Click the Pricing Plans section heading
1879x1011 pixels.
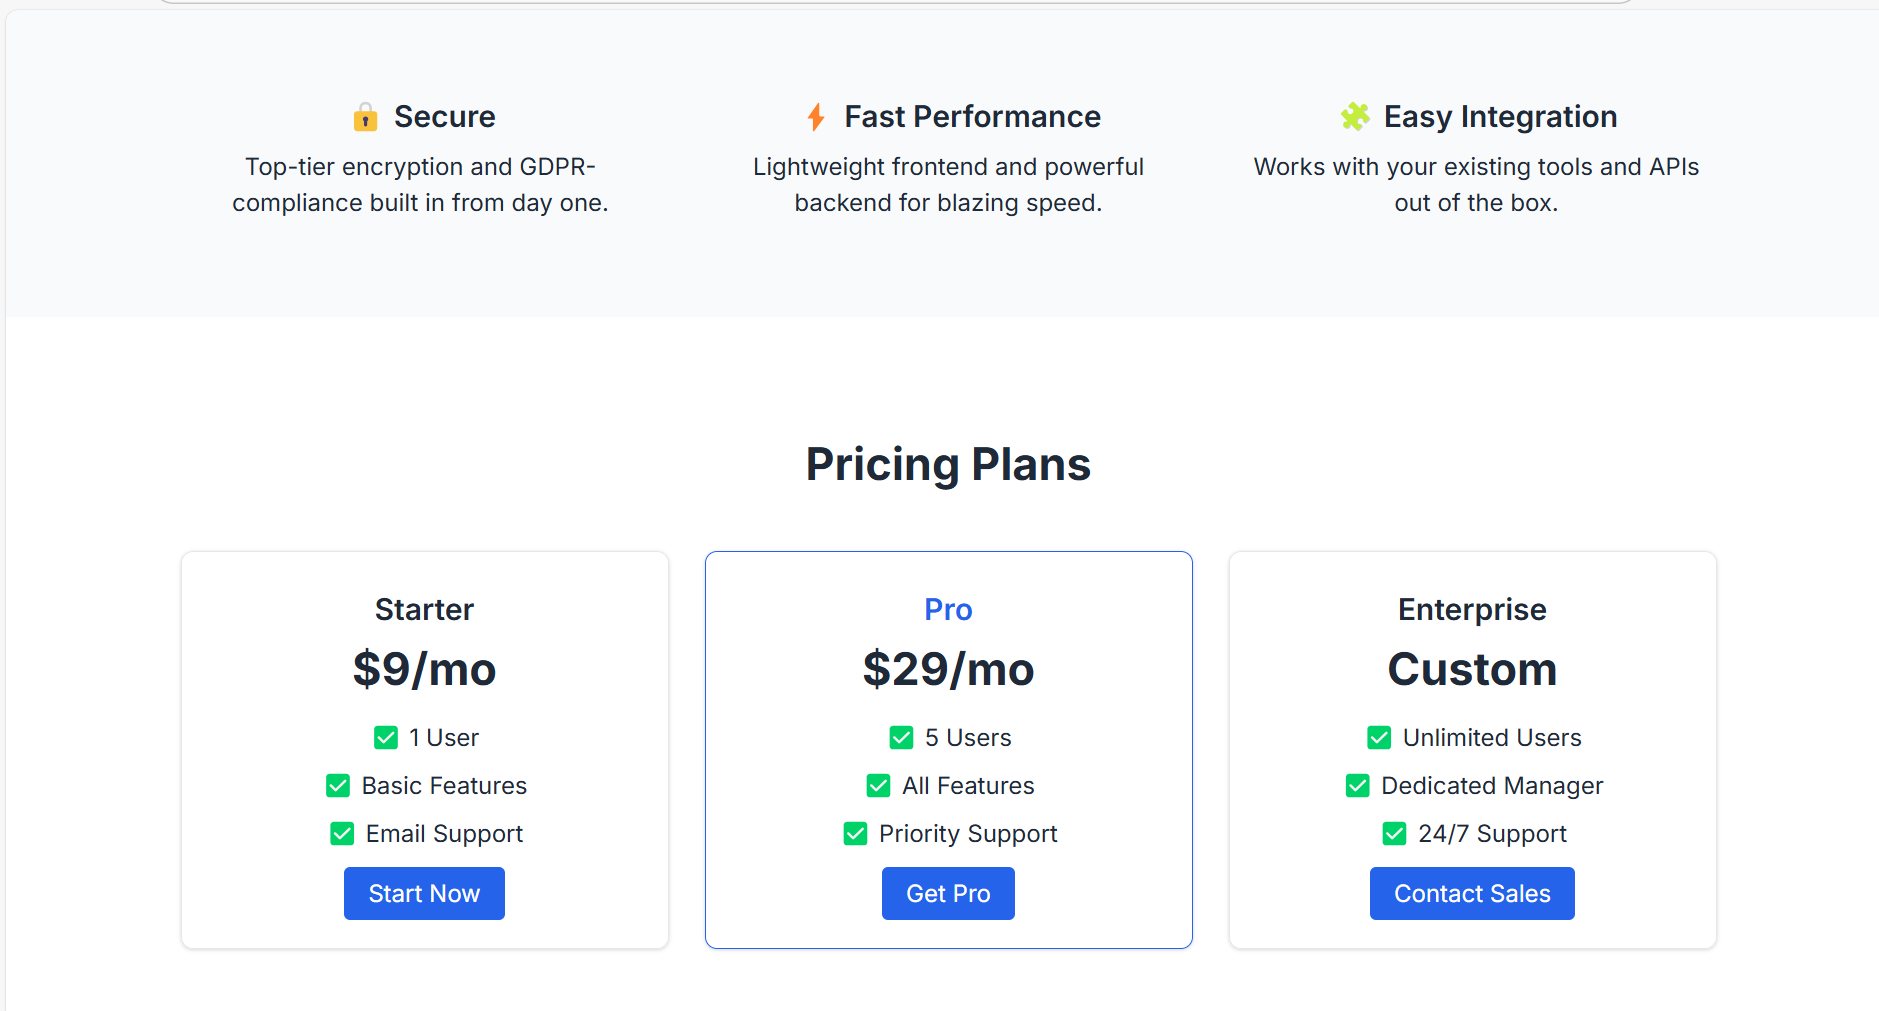coord(948,464)
